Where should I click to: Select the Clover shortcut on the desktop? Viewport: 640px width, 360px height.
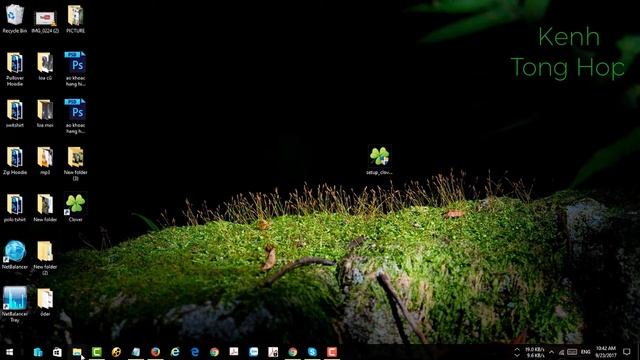(76, 207)
